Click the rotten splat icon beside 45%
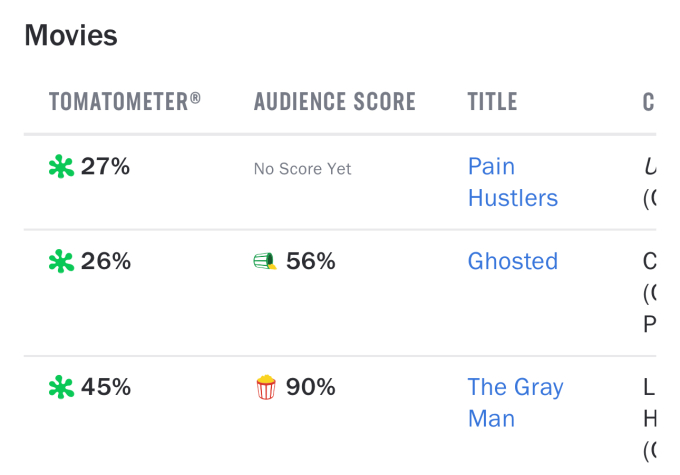This screenshot has height=475, width=680. click(61, 387)
